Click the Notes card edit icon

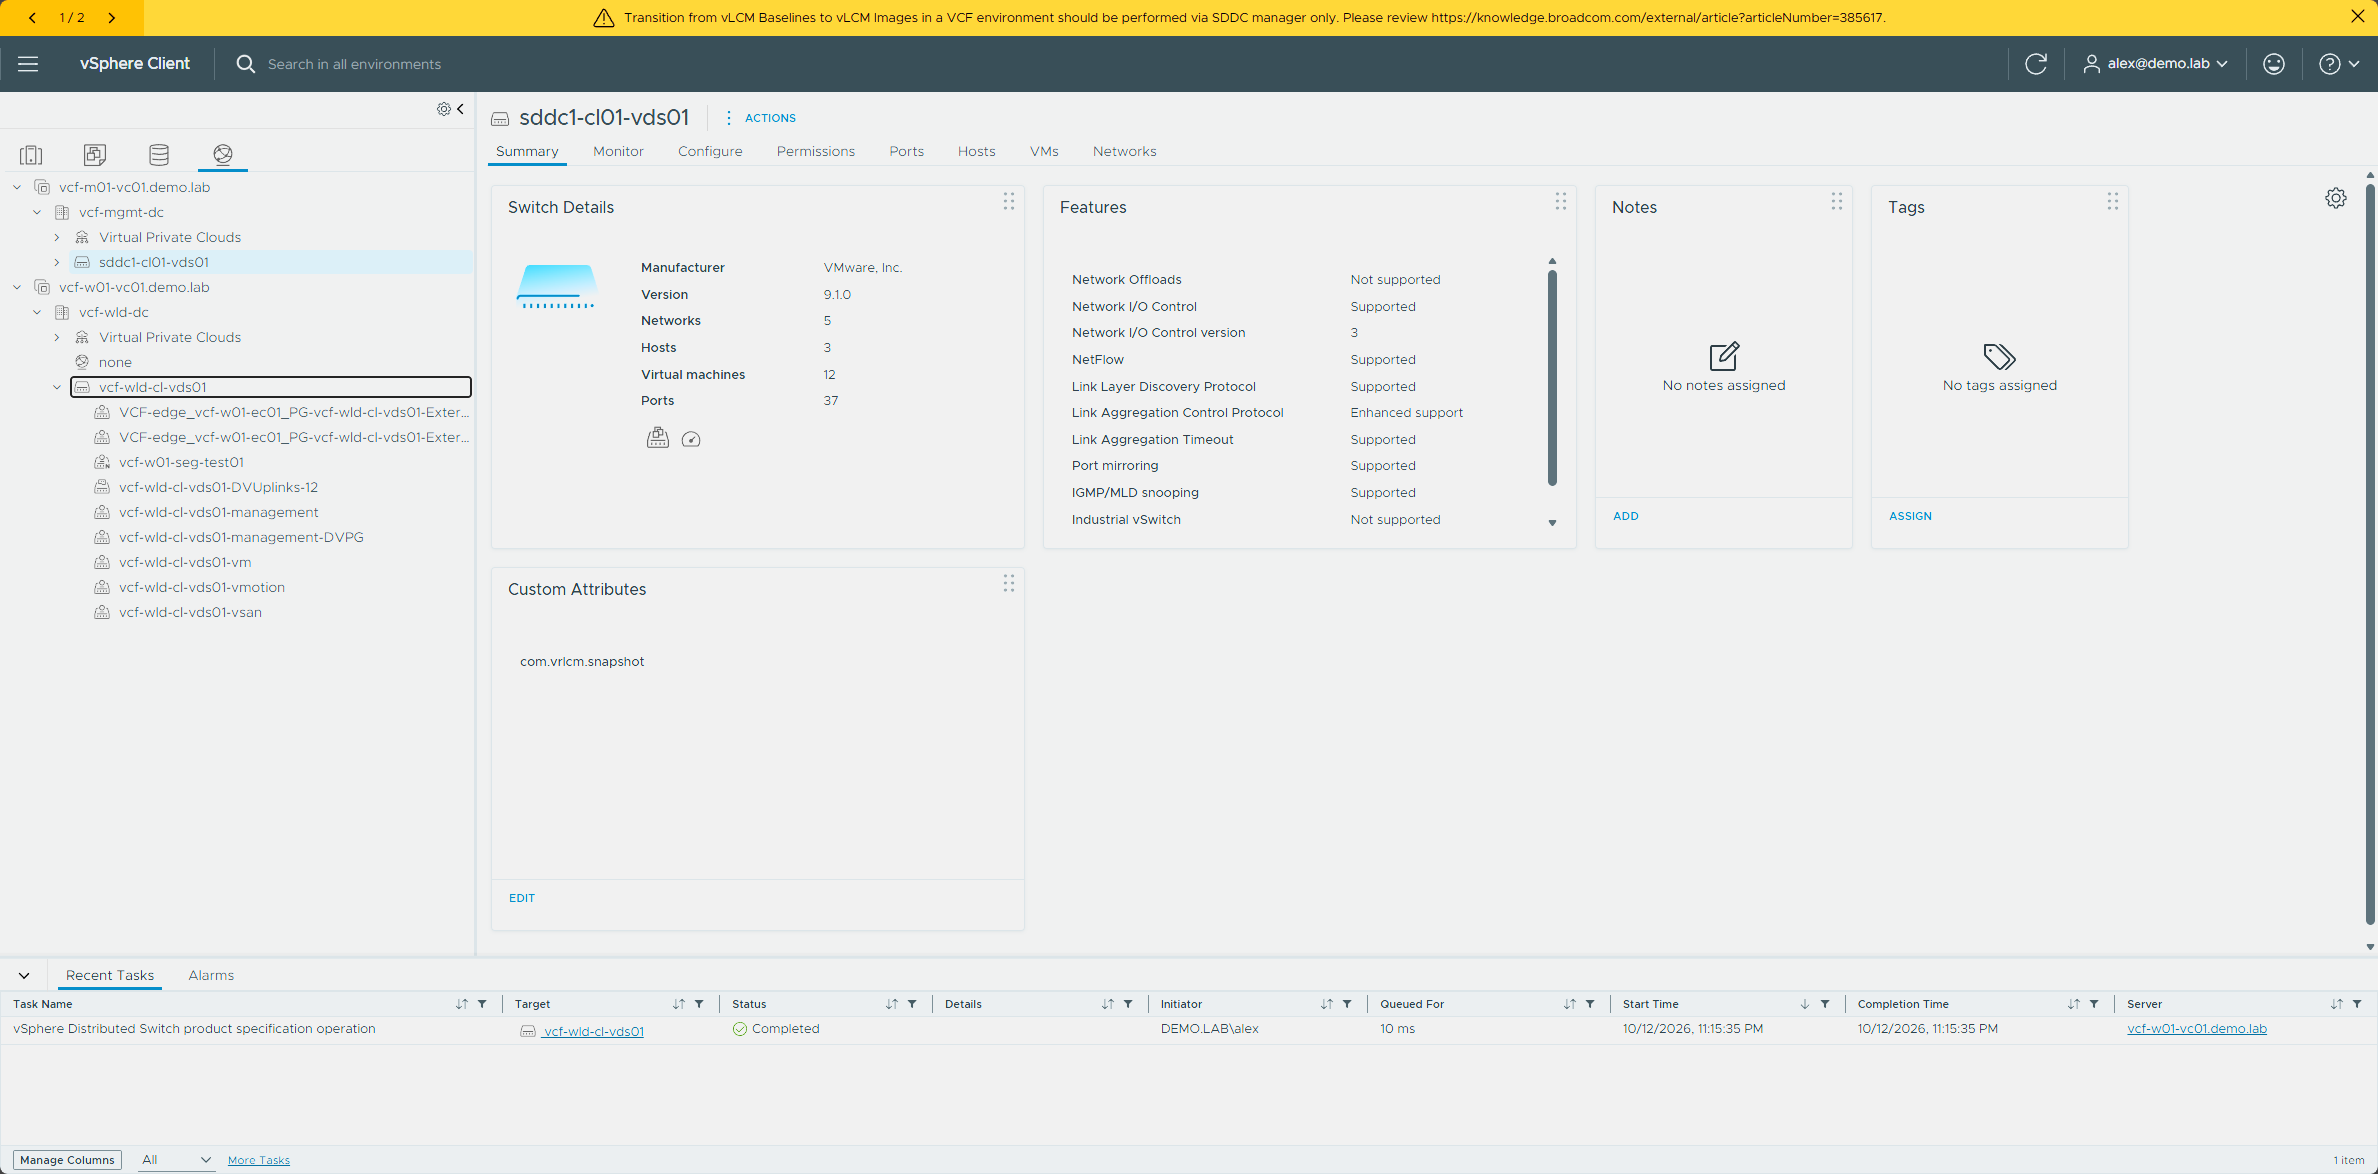[x=1724, y=356]
